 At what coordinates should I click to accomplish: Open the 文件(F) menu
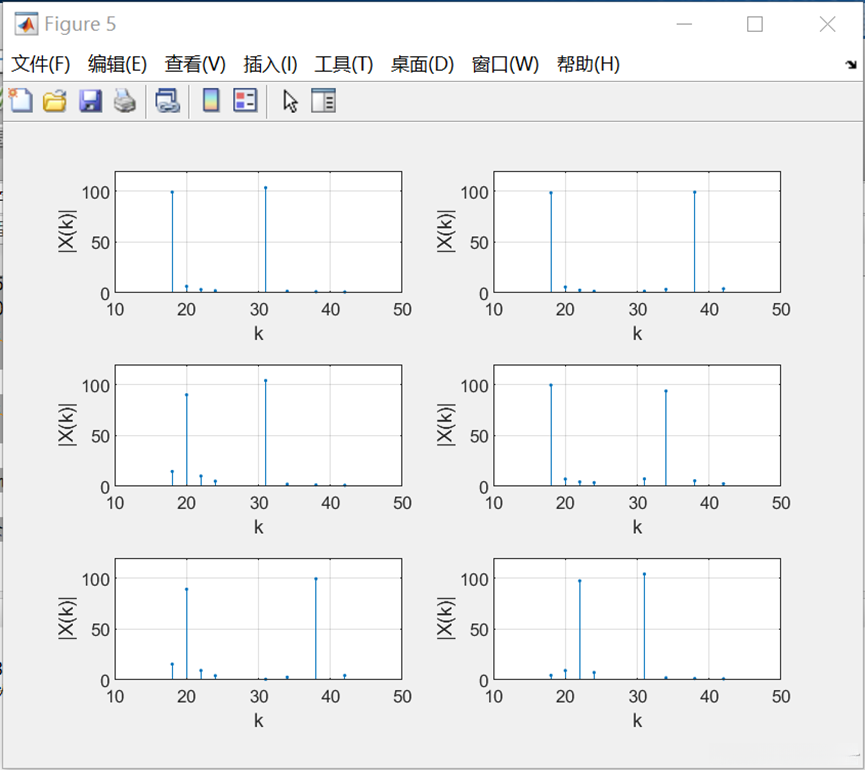point(41,64)
